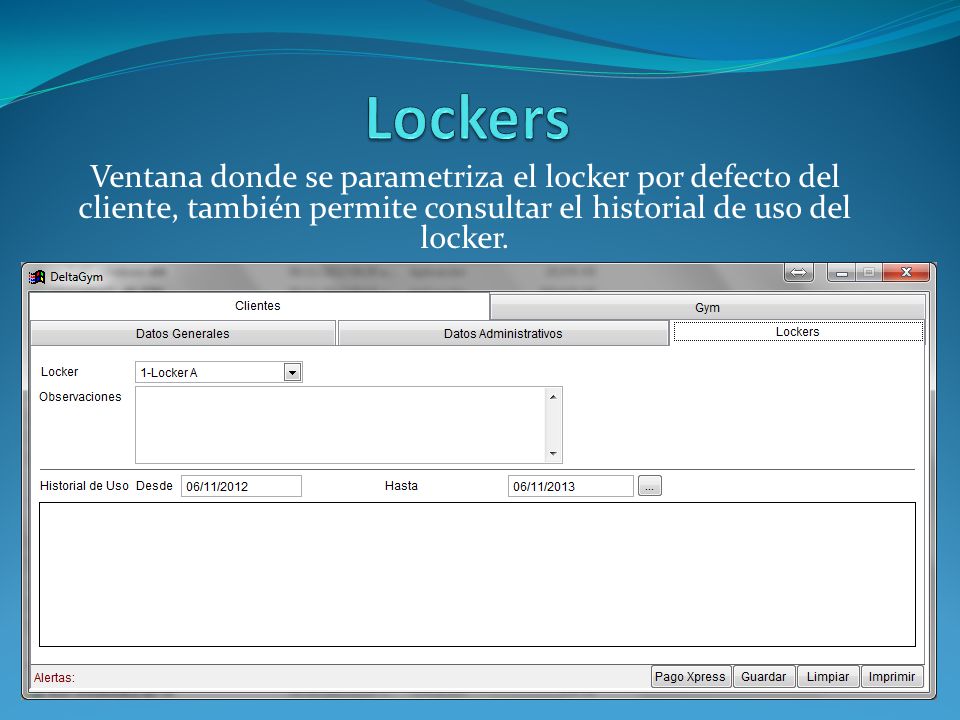Switch to the Clientes tab
Screen dimensions: 960x720
pos(258,306)
